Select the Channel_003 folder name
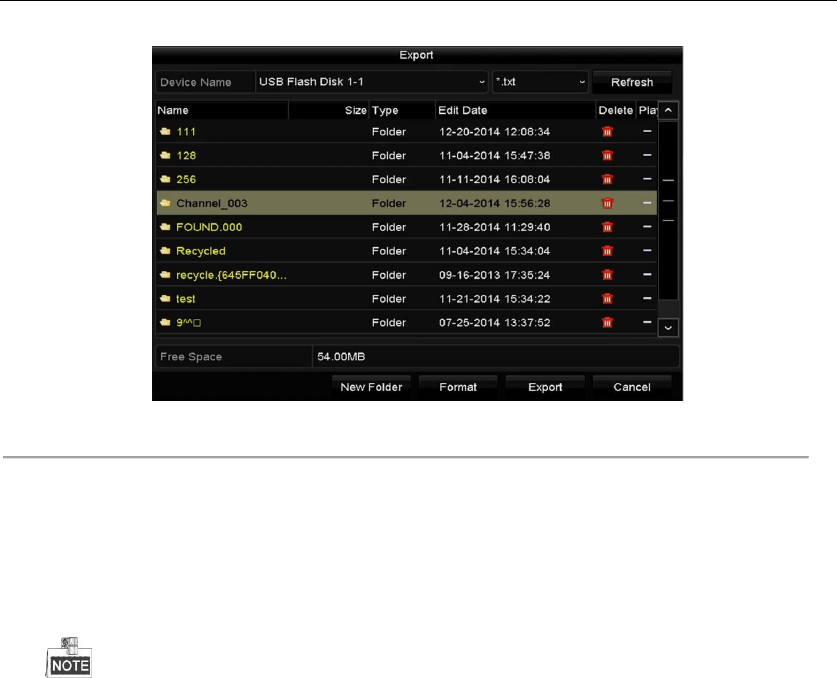The width and height of the screenshot is (837, 678). pos(212,203)
